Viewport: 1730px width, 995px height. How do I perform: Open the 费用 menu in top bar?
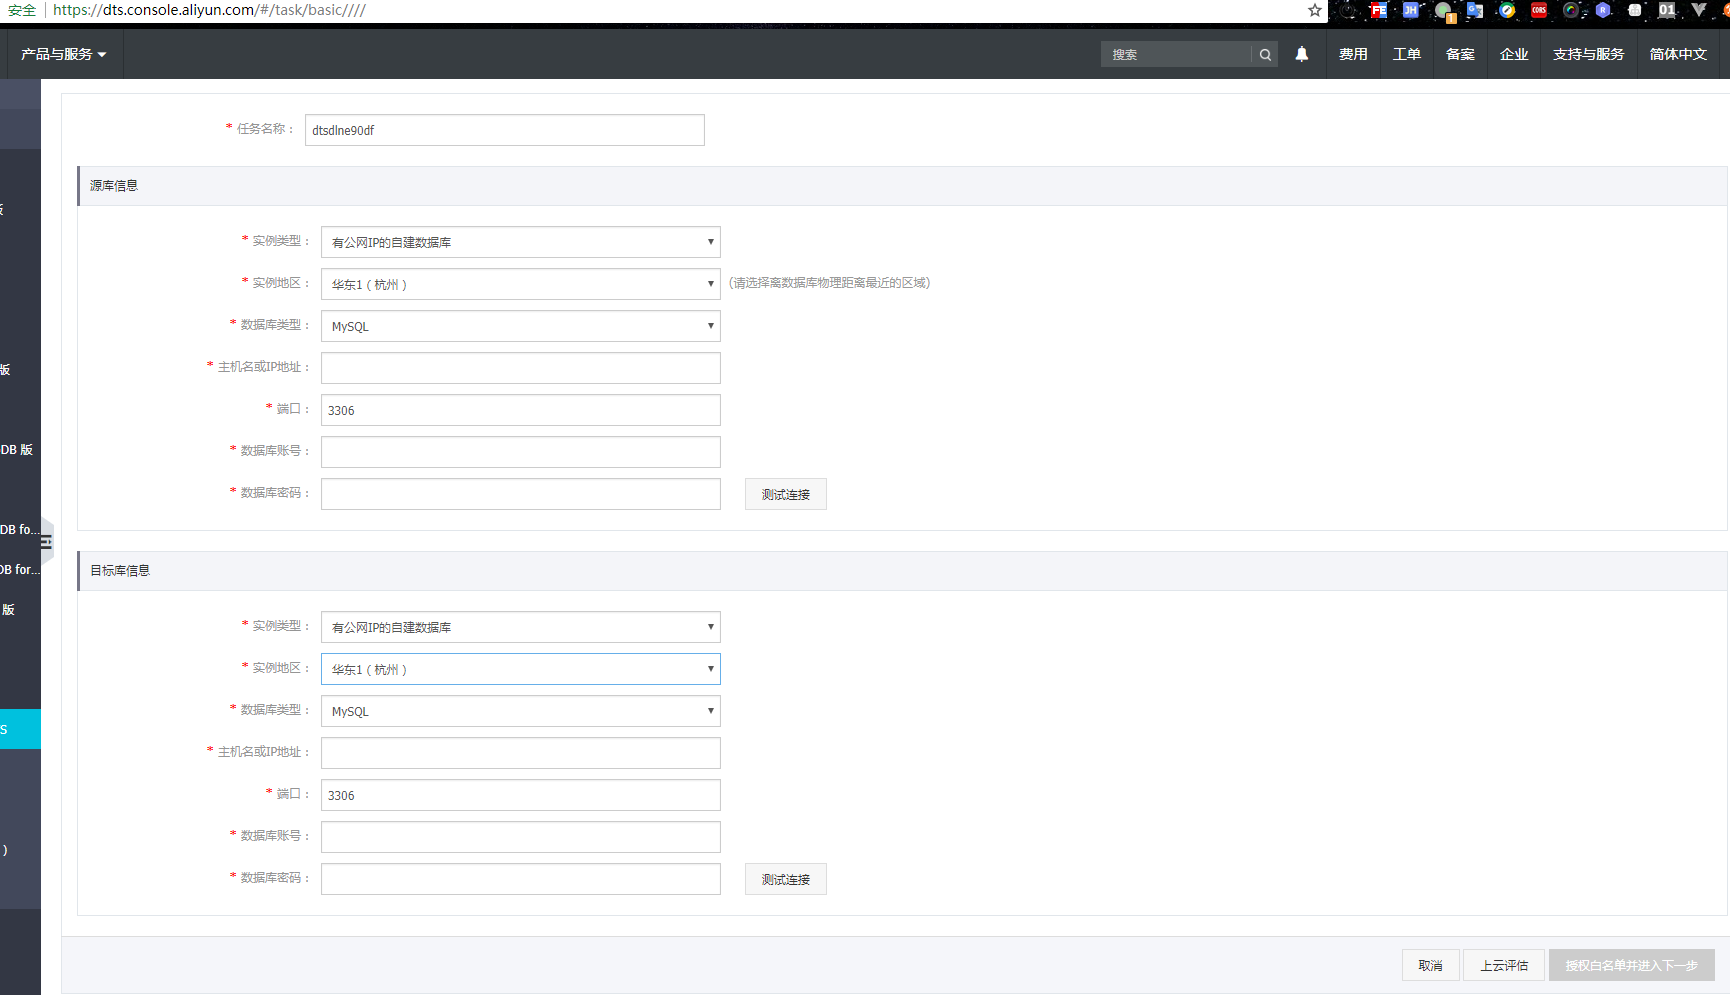(x=1353, y=54)
